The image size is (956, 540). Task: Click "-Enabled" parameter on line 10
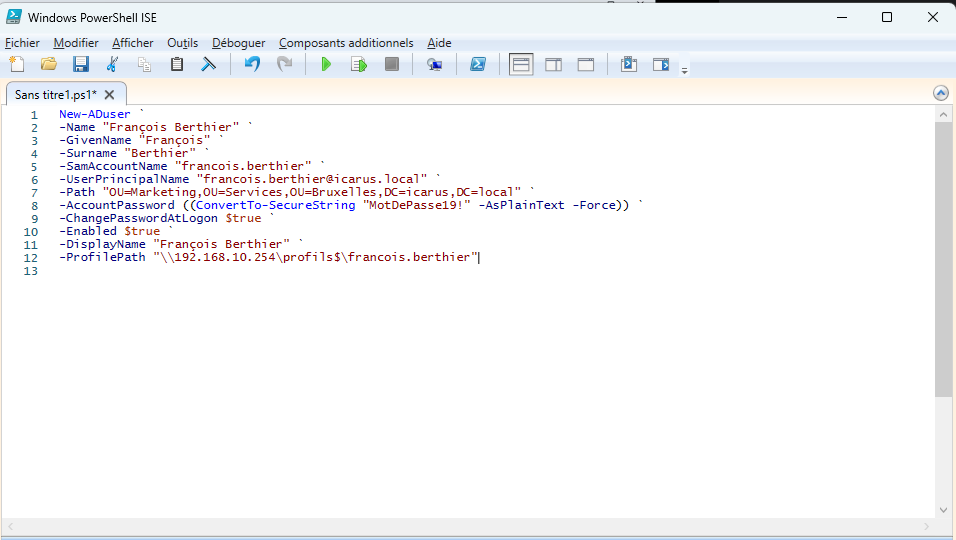(88, 231)
